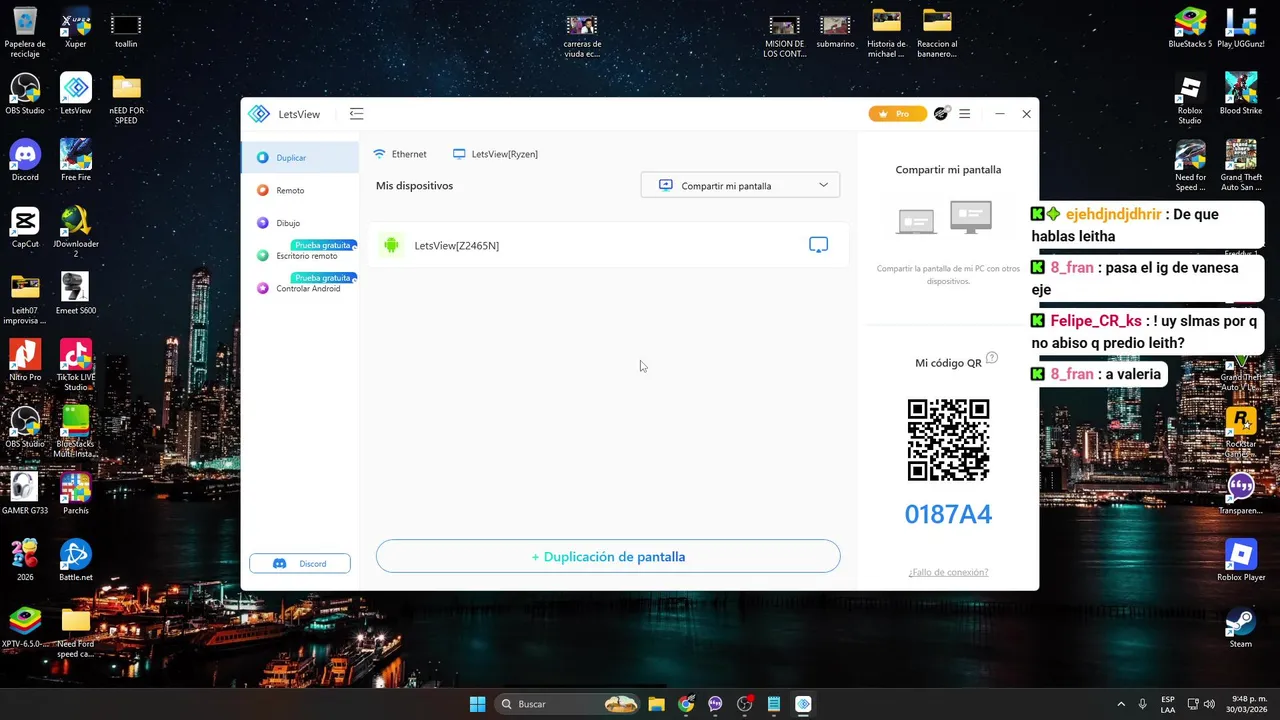Switch to the Remoto section
Viewport: 1280px width, 720px height.
pyautogui.click(x=300, y=190)
